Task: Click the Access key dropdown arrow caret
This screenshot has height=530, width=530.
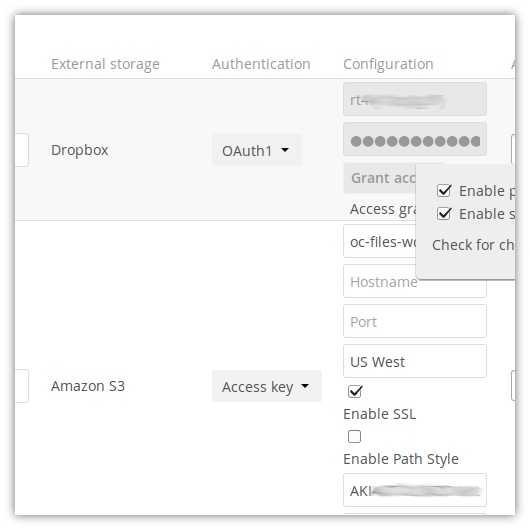Action: tap(305, 386)
